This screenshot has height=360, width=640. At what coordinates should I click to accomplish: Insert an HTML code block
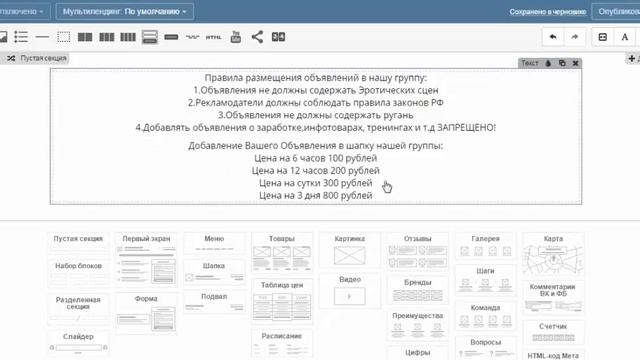[213, 37]
